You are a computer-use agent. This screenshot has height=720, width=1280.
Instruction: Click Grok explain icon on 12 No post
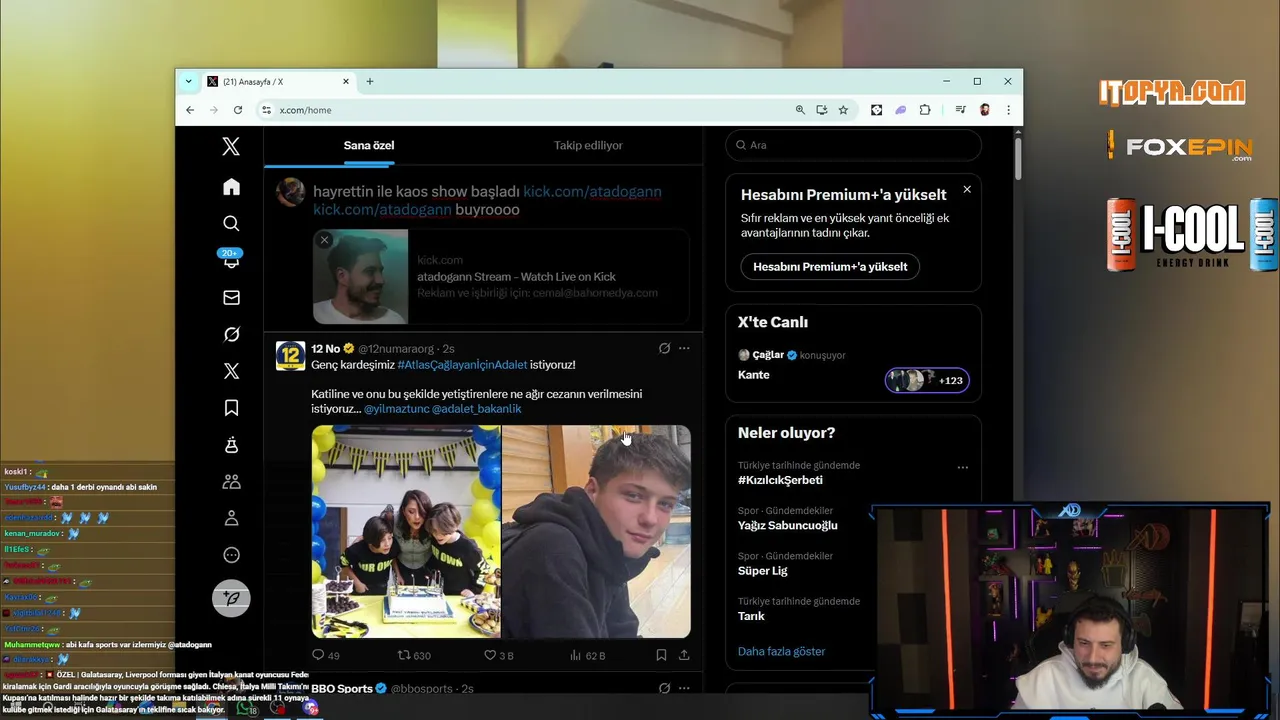664,348
